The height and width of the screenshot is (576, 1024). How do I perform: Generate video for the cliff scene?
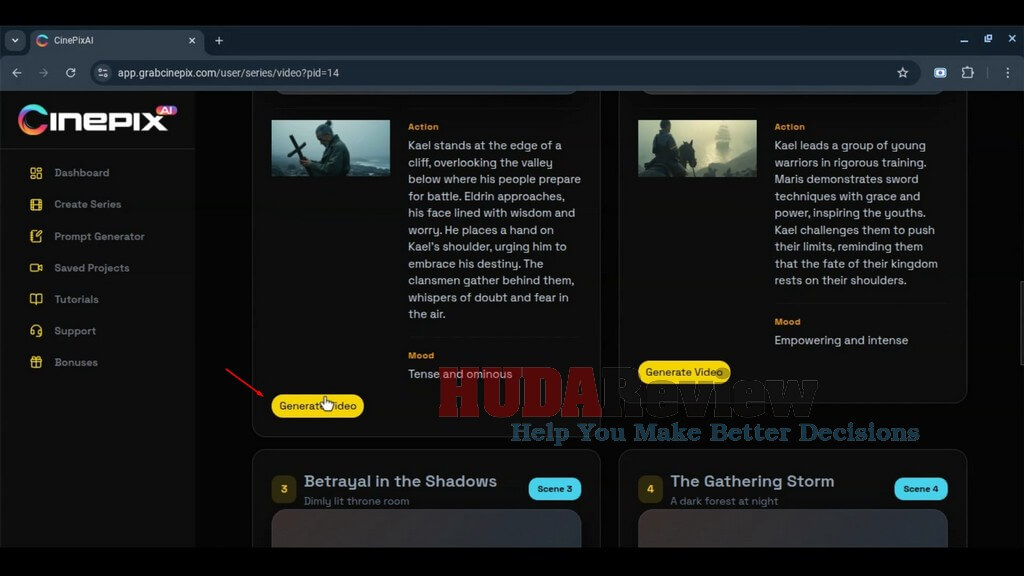coord(317,406)
